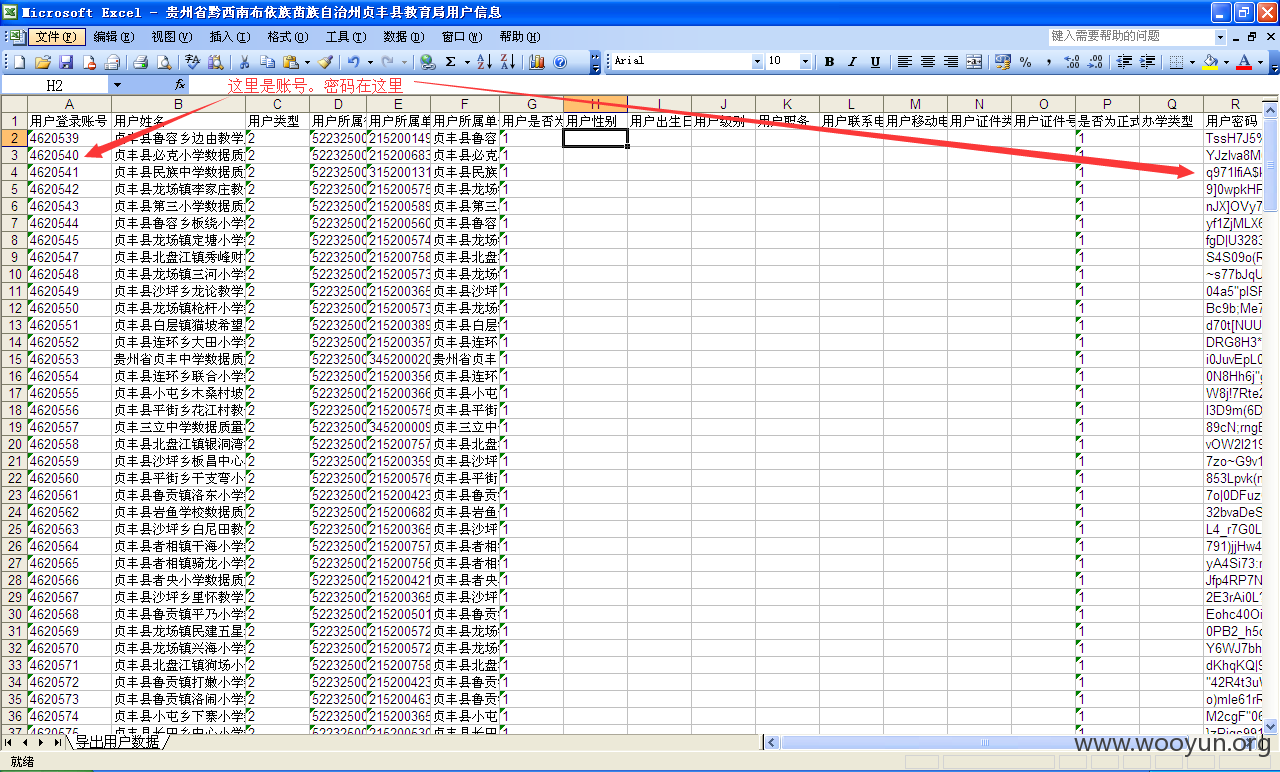Toggle align left
This screenshot has height=772, width=1280.
tap(904, 62)
